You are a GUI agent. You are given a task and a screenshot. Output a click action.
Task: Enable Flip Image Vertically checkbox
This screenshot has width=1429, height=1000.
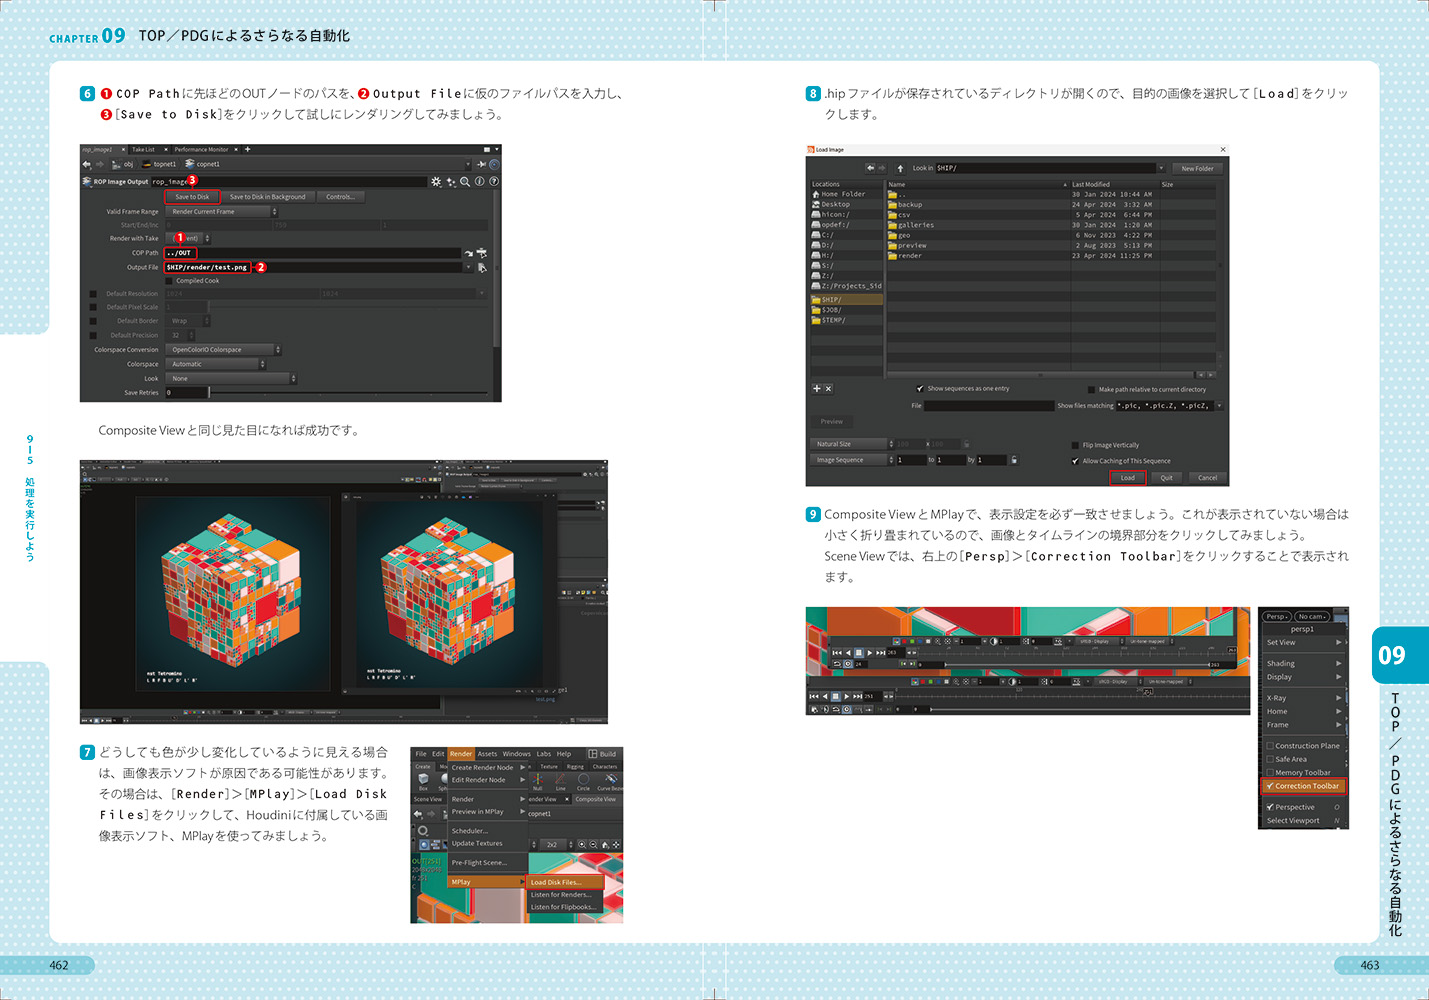1075,446
